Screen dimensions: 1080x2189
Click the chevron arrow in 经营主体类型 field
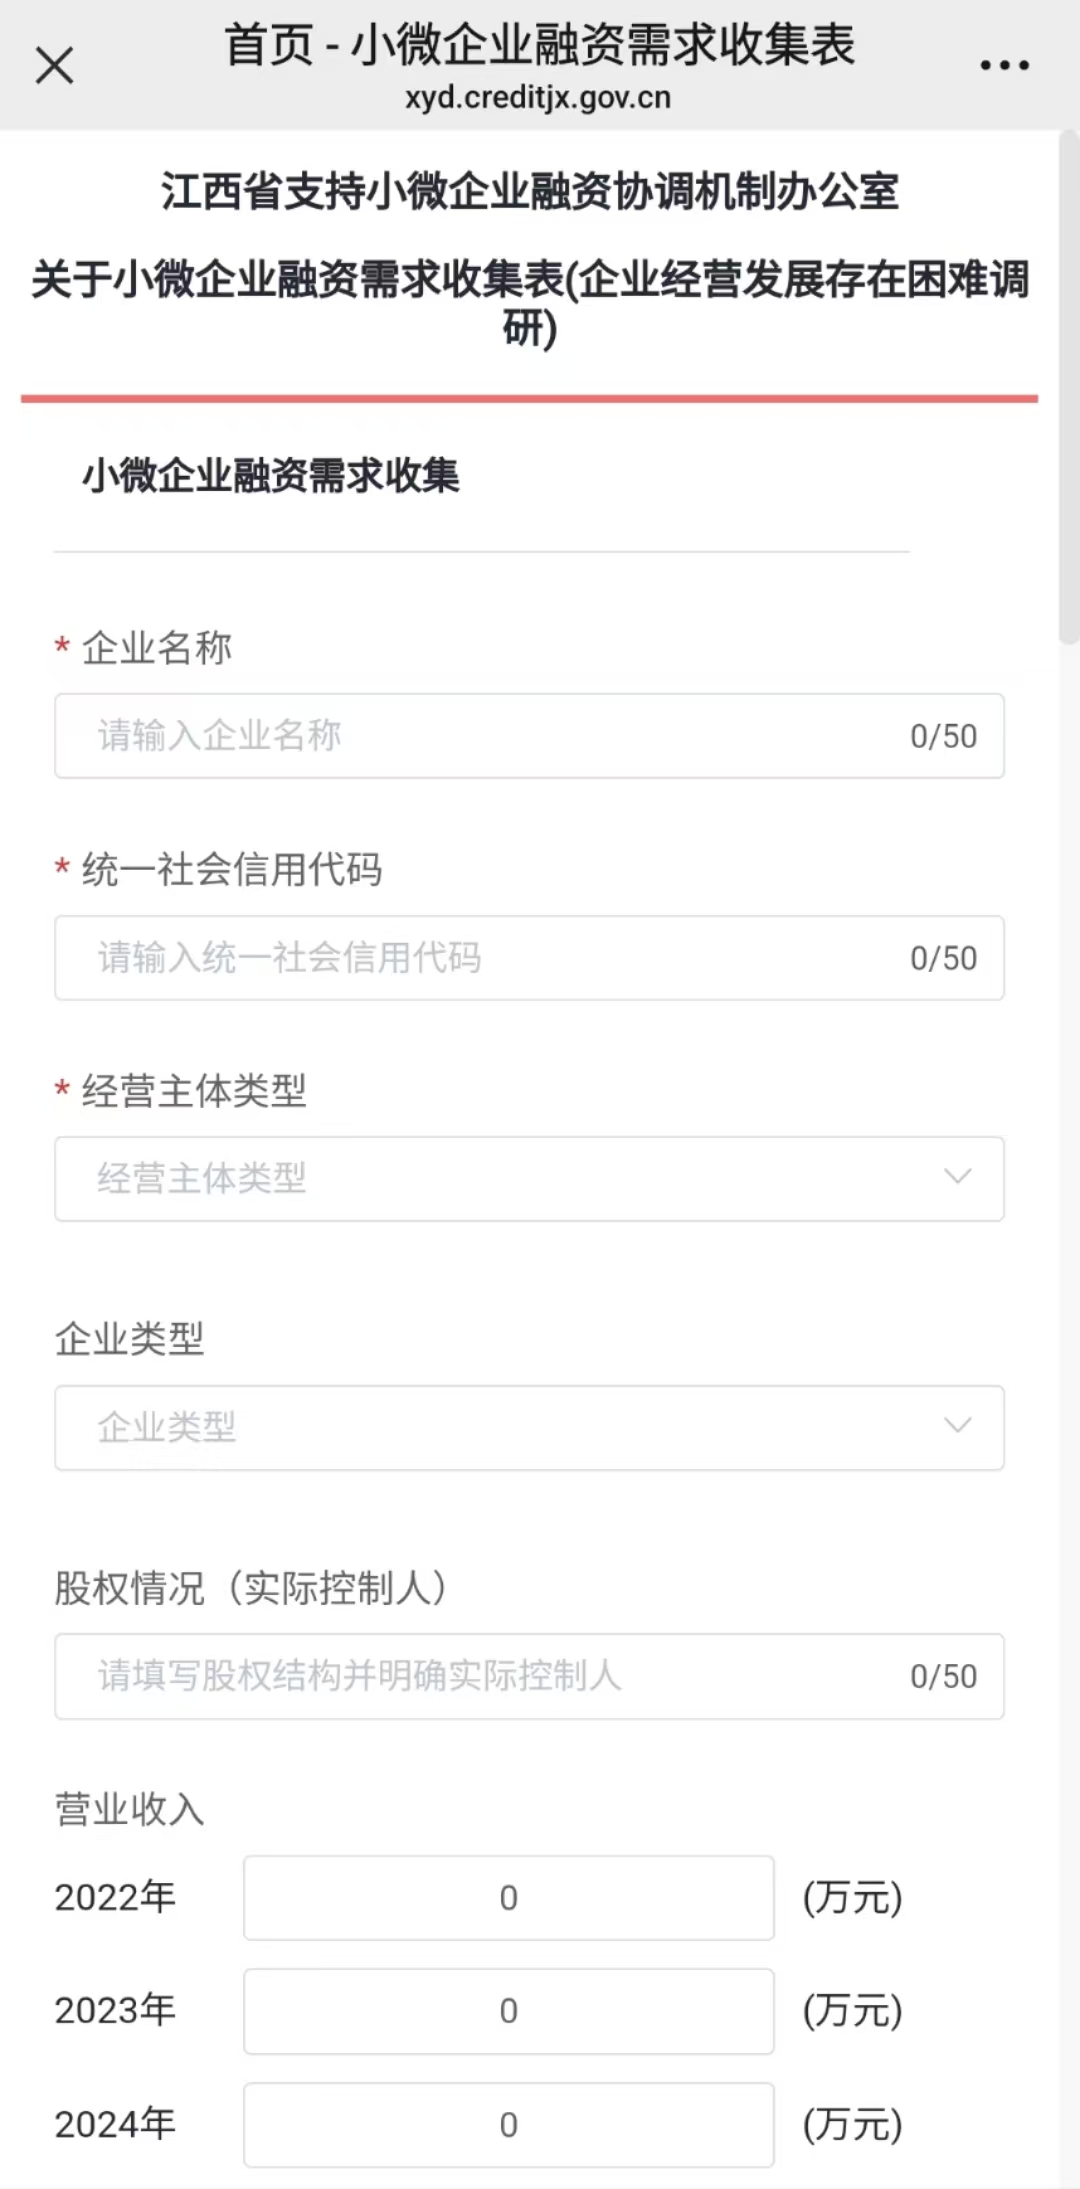957,1177
